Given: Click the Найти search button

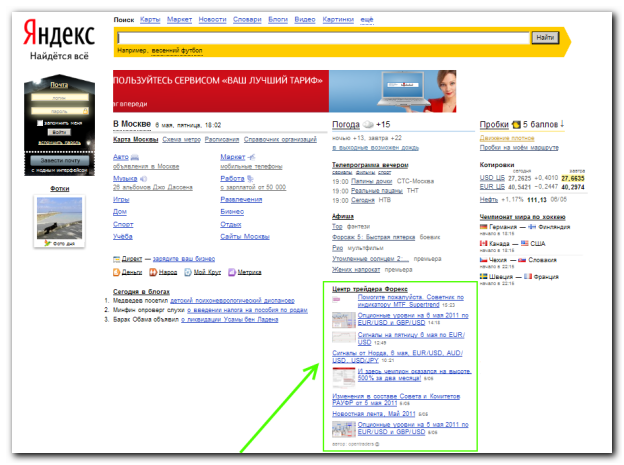Looking at the screenshot, I should tap(545, 37).
